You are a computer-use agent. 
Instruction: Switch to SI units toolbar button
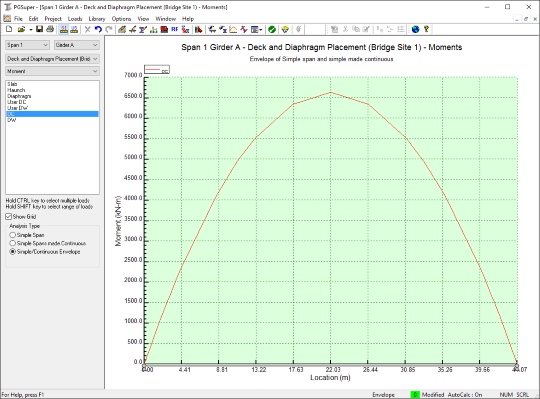tap(64, 29)
